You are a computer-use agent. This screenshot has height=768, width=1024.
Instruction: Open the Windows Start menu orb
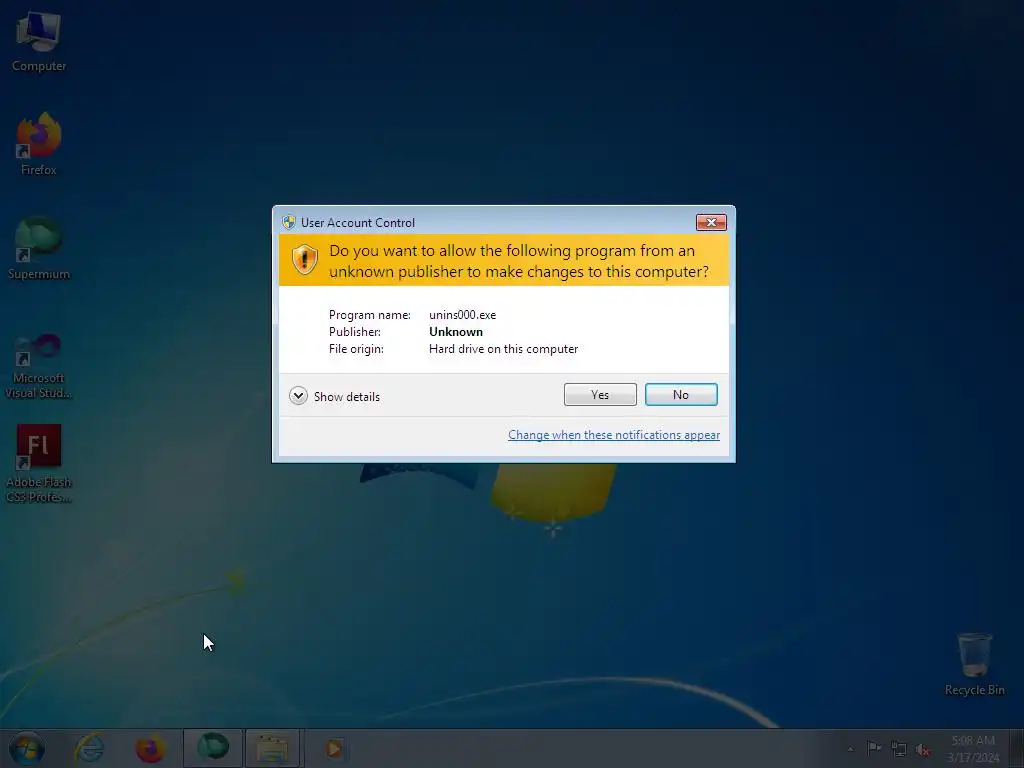click(x=27, y=748)
